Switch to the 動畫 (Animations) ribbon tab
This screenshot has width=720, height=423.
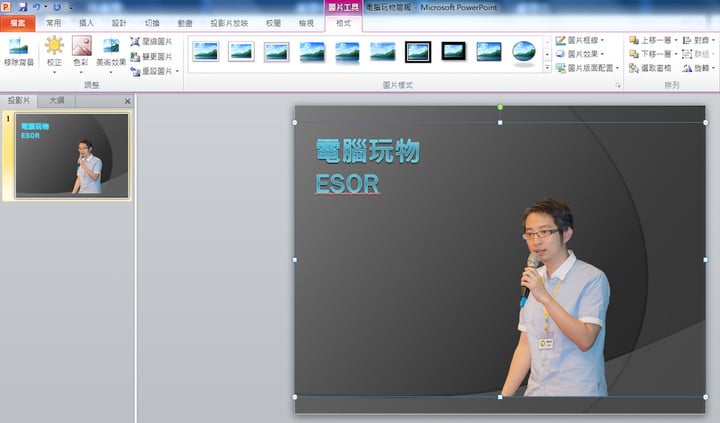(x=185, y=23)
